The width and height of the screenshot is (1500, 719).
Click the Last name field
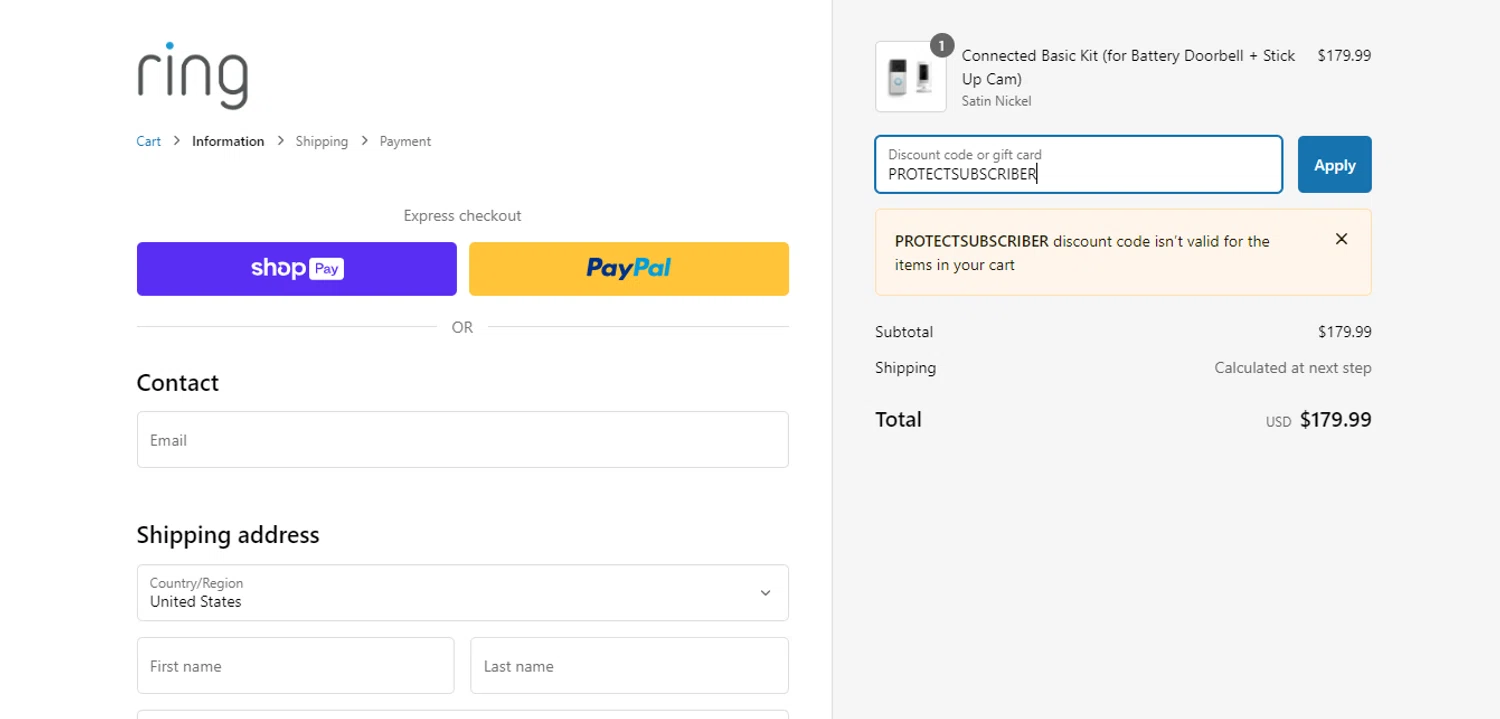coord(629,666)
